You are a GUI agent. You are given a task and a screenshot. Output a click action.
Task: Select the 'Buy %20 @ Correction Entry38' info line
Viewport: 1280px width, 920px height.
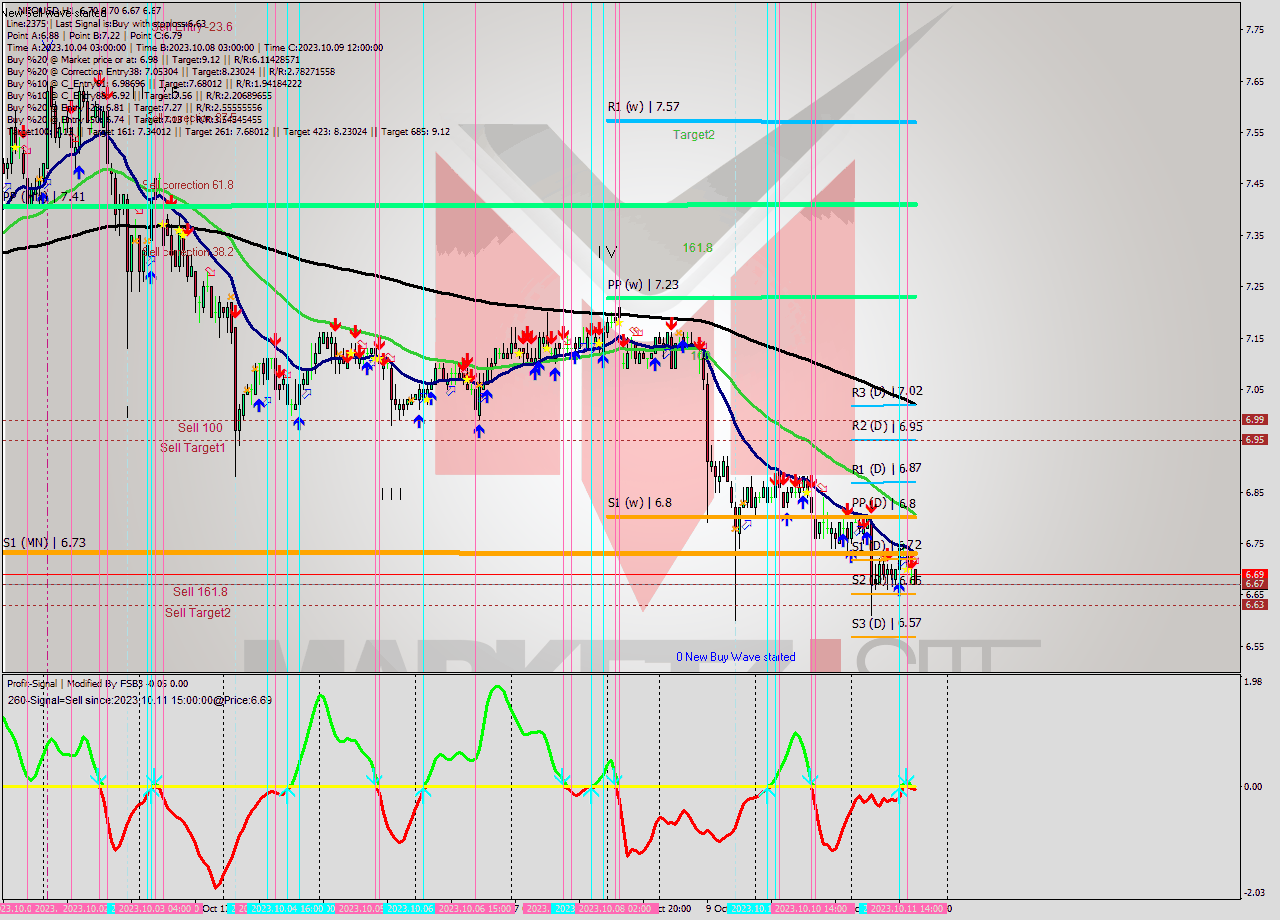[170, 71]
